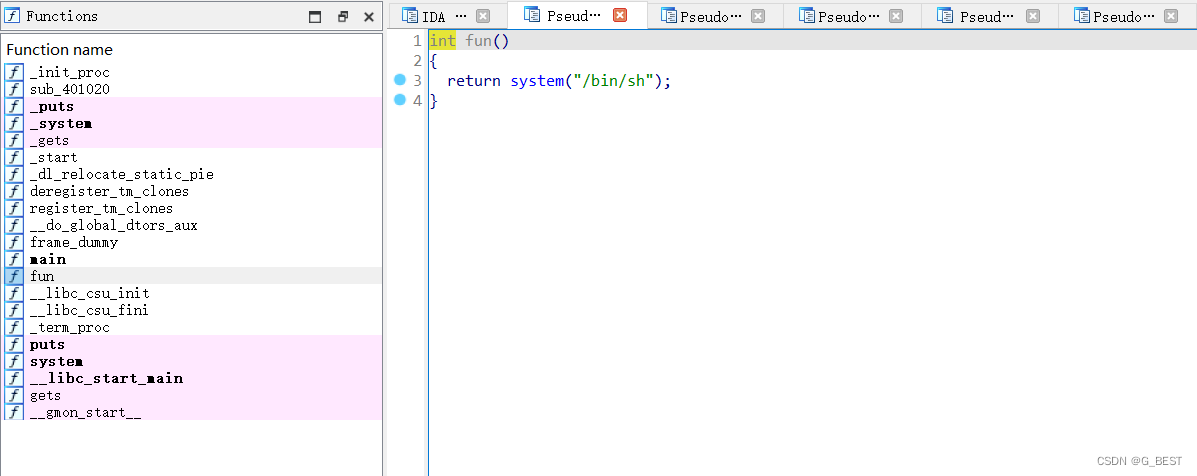Click function icon beside _gets
The image size is (1197, 476).
14,140
